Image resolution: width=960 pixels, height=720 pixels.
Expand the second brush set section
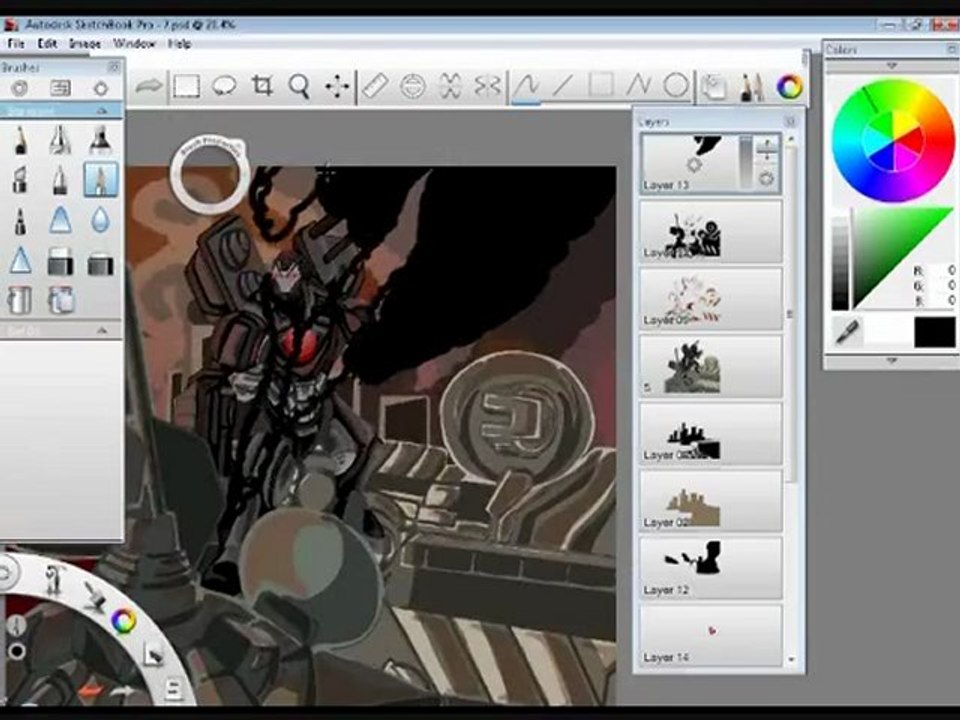[102, 331]
